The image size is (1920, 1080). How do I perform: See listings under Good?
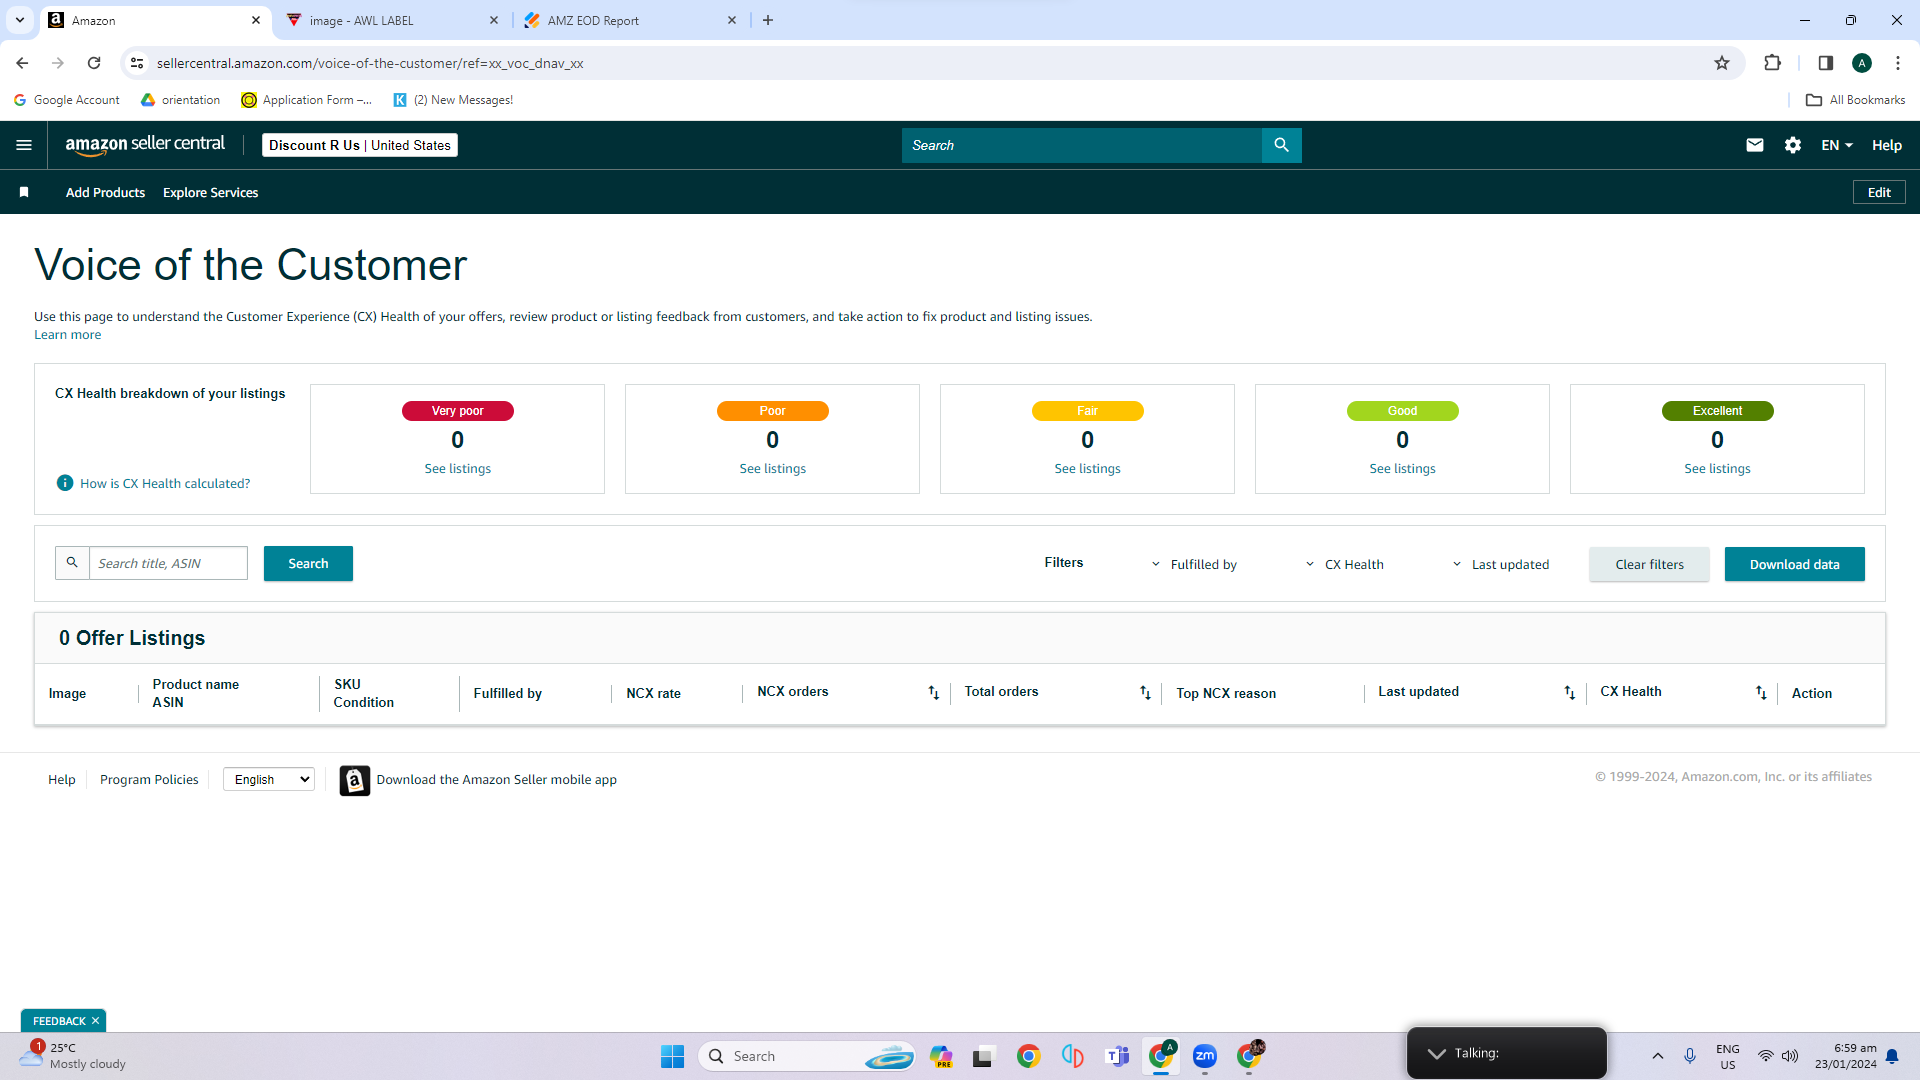(x=1402, y=469)
